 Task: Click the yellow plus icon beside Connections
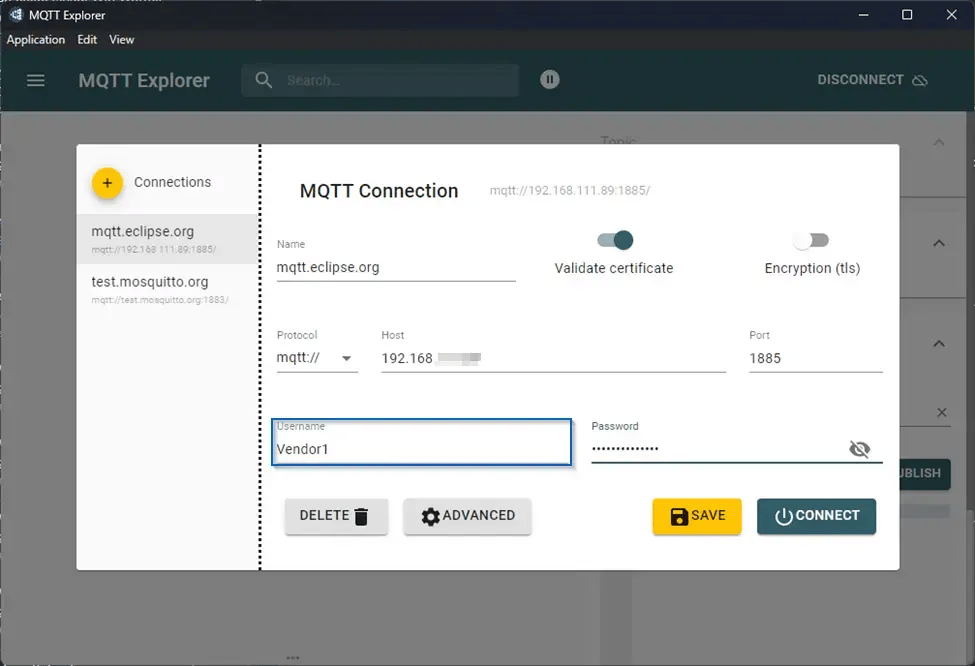(x=107, y=183)
